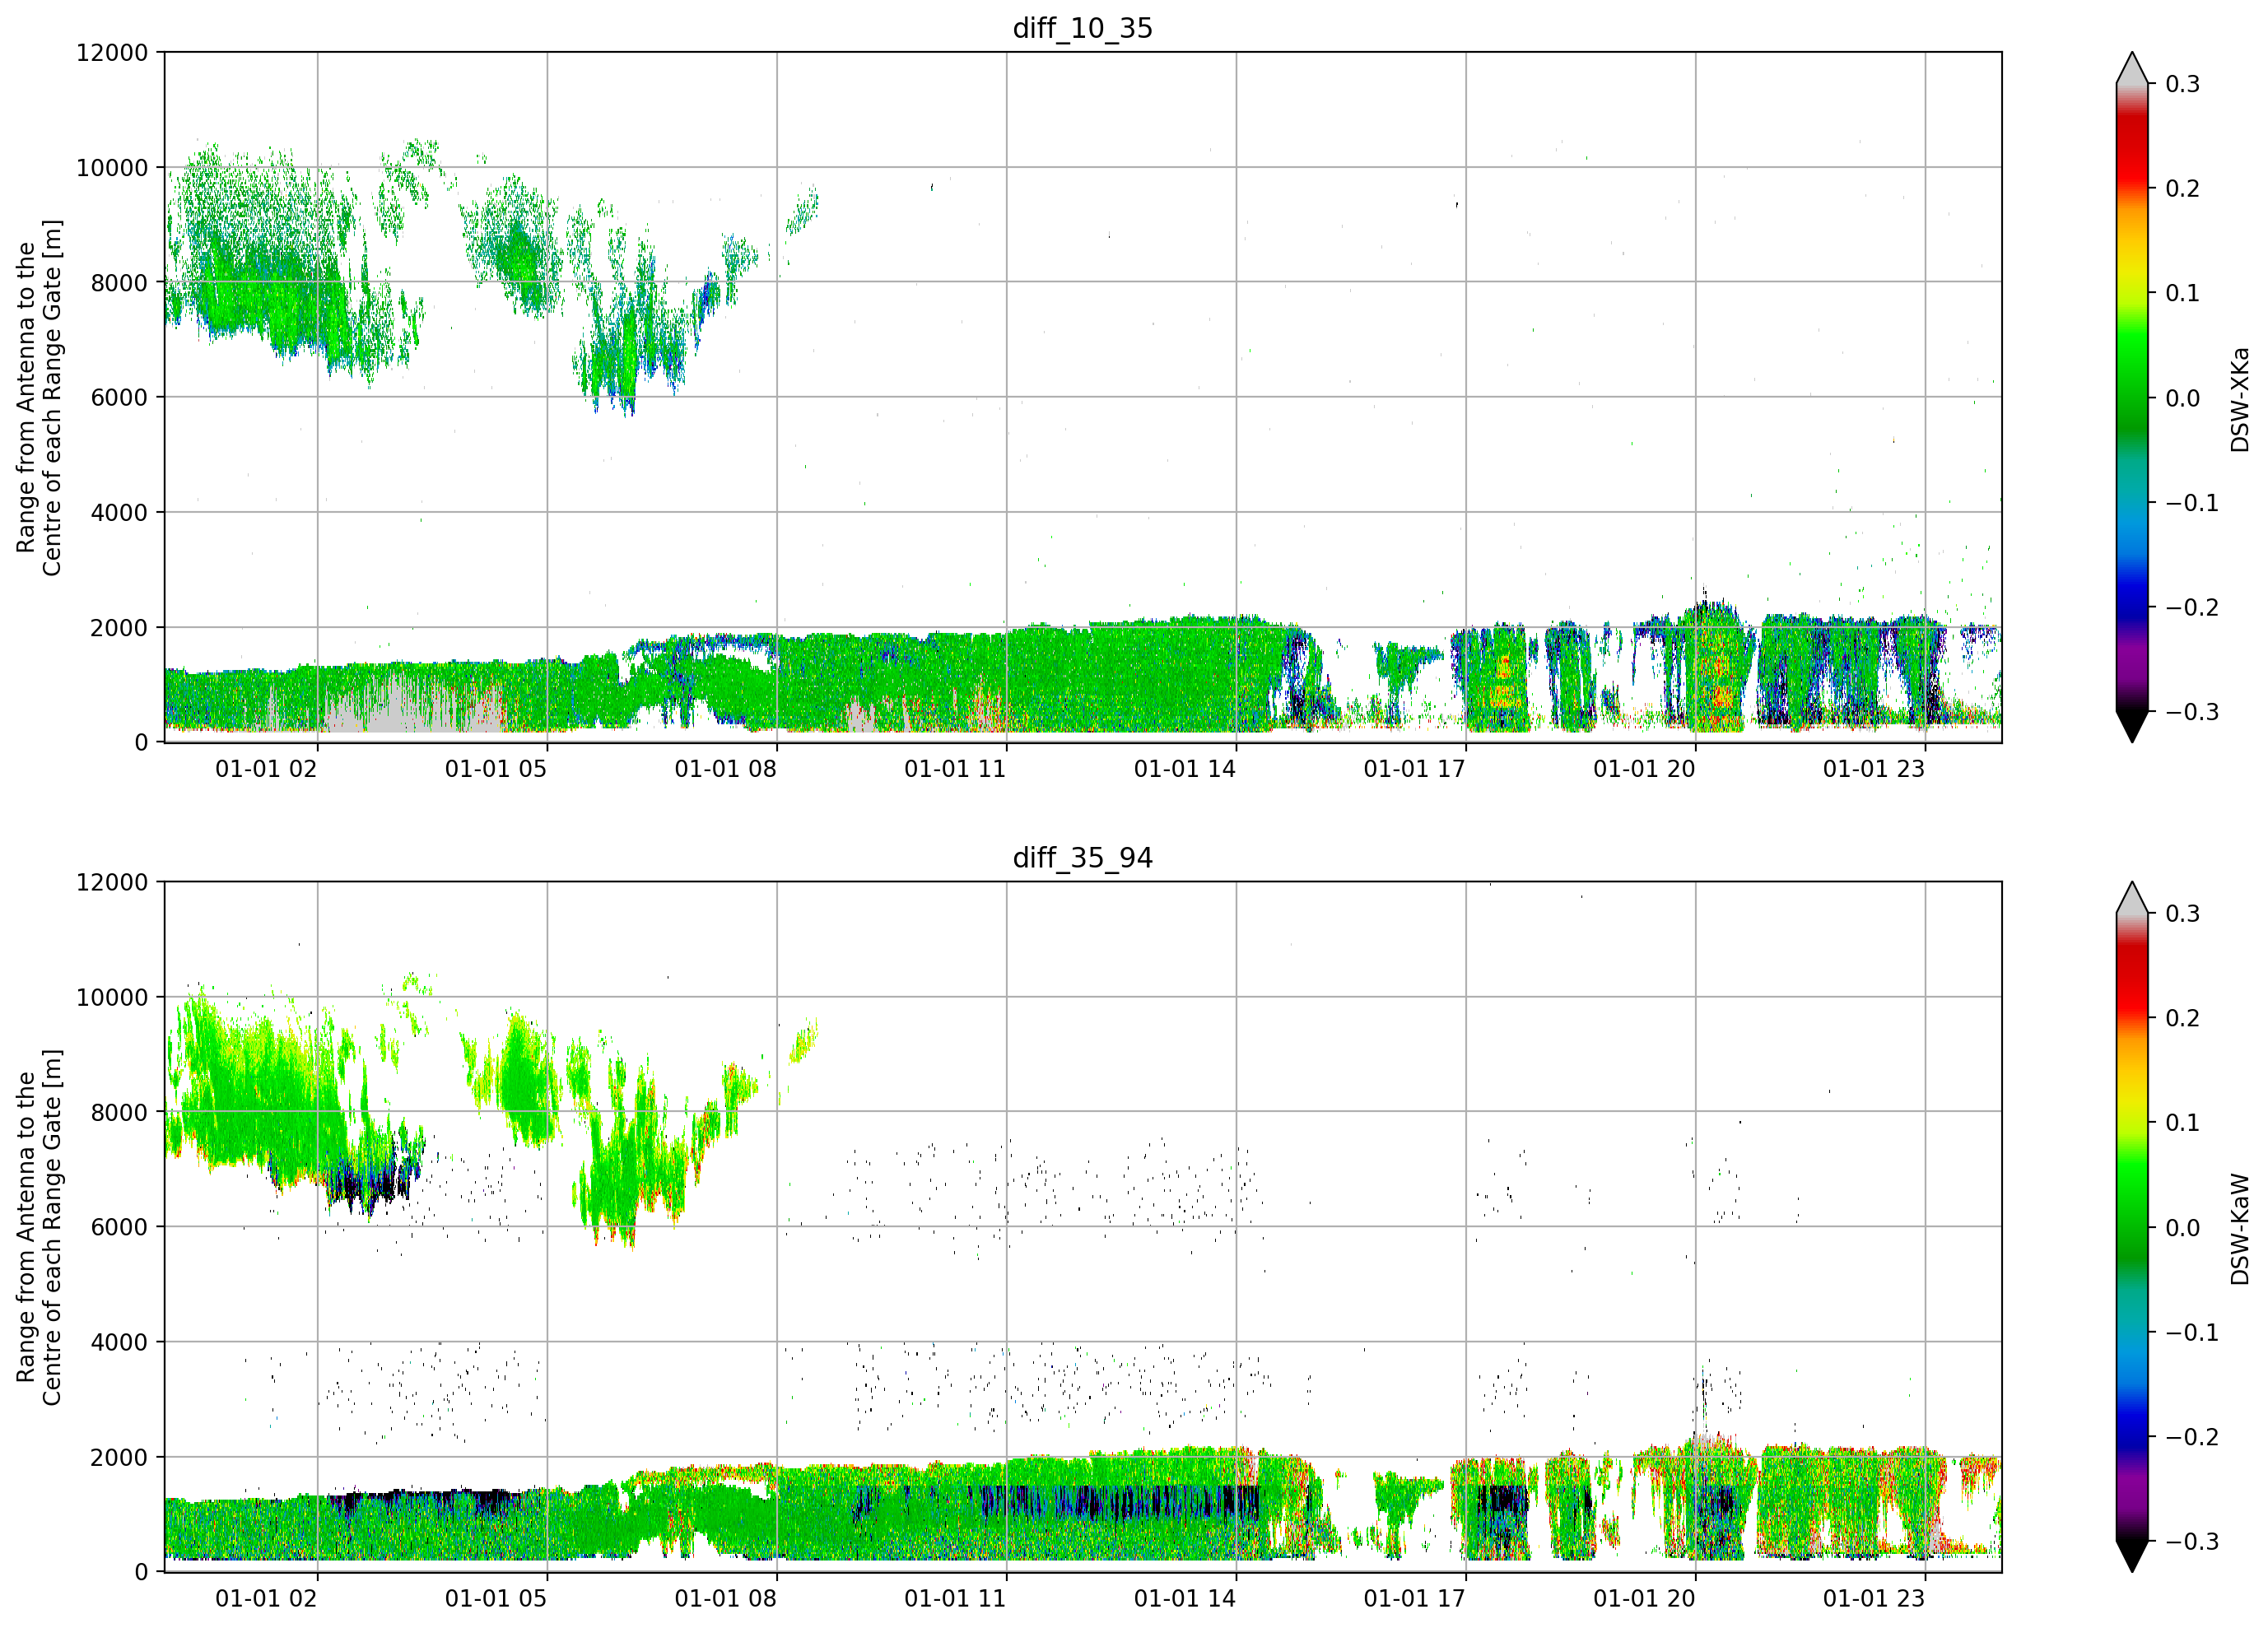
Task: Select the DSW-KaW colorbar label
Action: click(2239, 1229)
